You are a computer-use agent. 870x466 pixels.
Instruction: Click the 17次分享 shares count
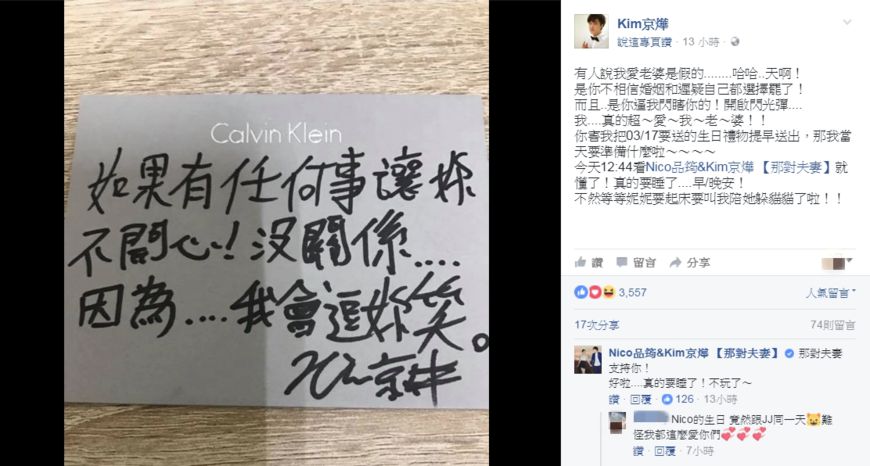(x=597, y=325)
